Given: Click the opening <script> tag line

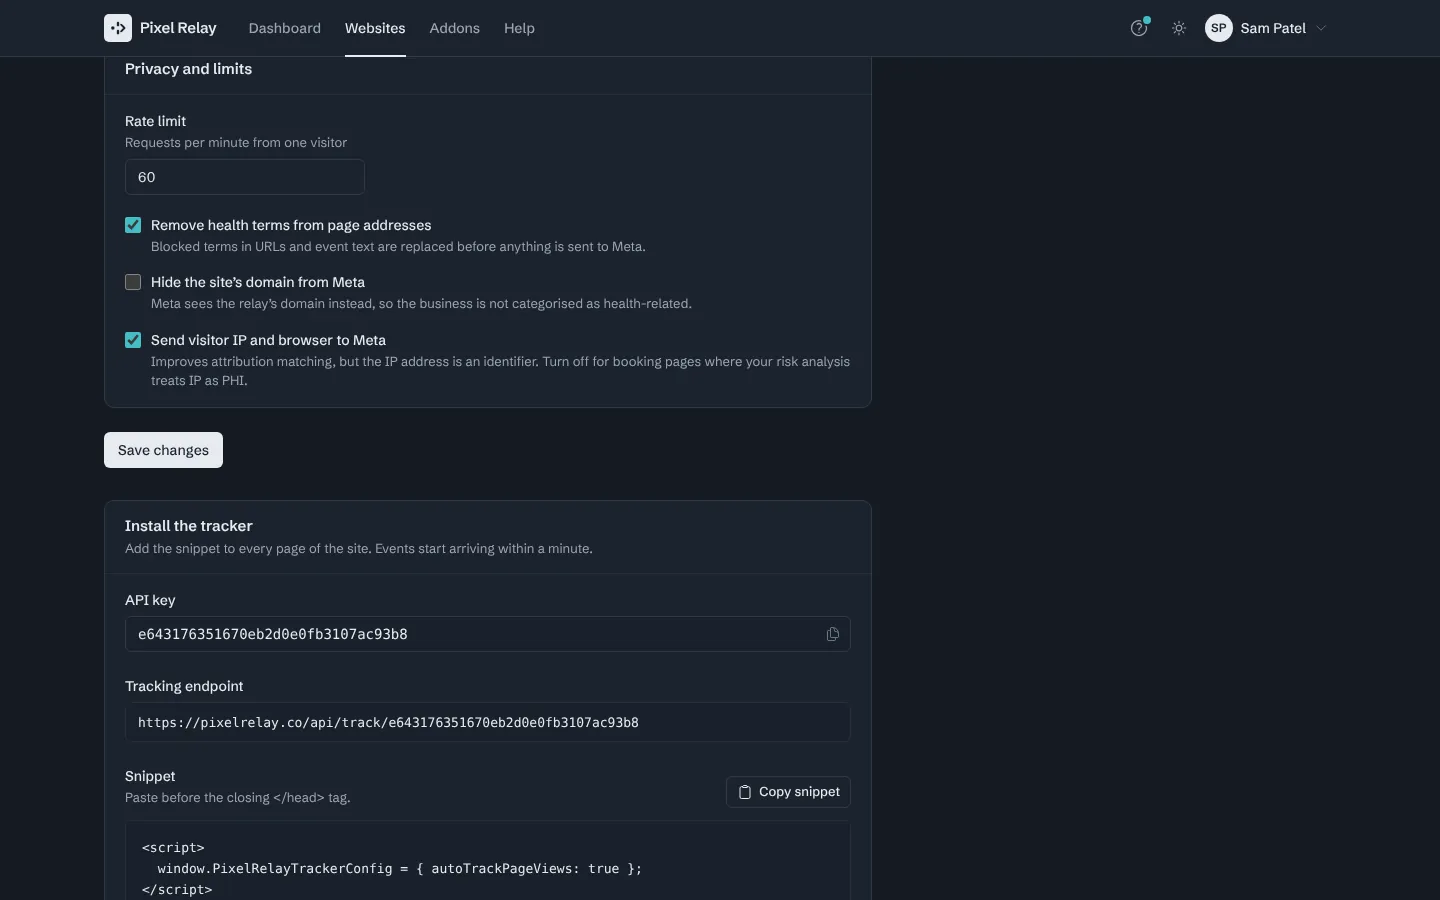Looking at the screenshot, I should (173, 848).
